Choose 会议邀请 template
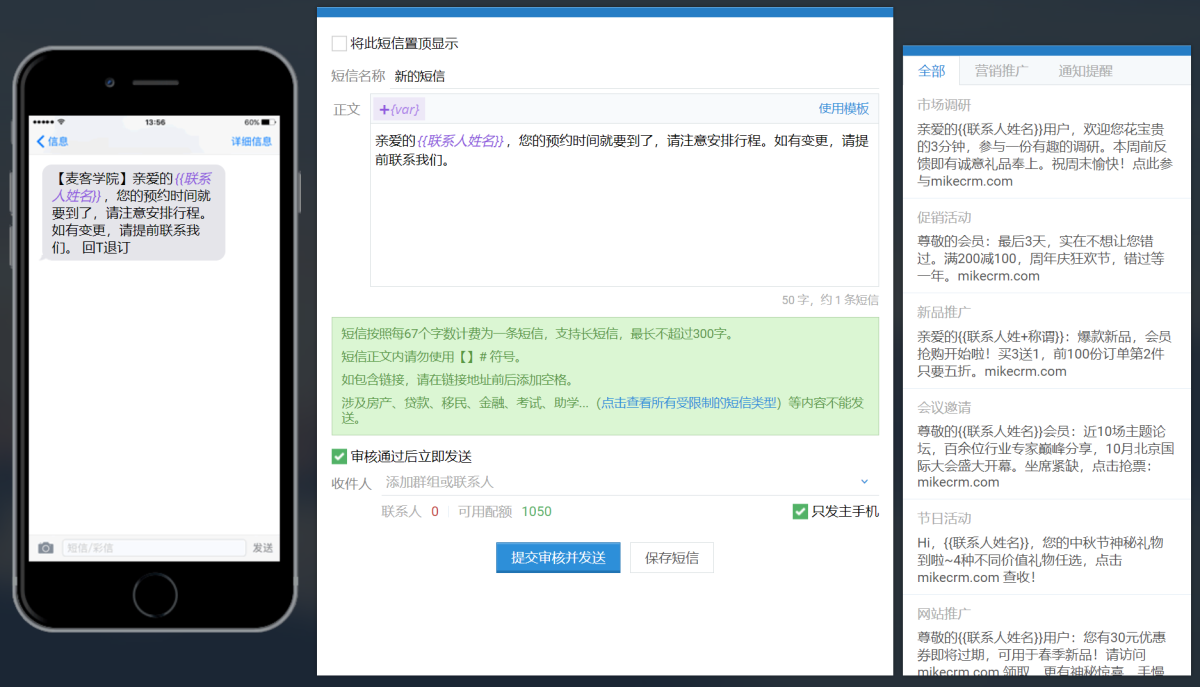The width and height of the screenshot is (1200, 687). click(1046, 444)
